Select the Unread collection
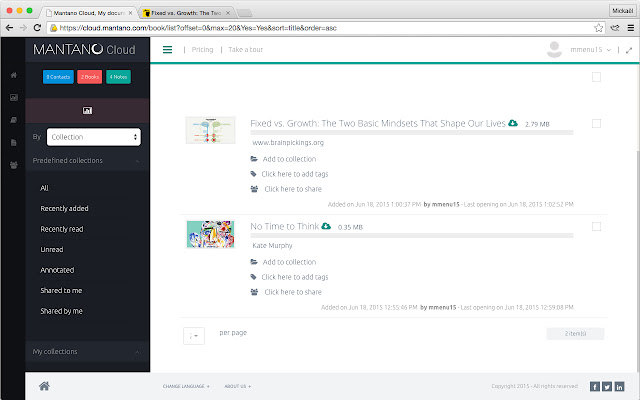 (52, 249)
